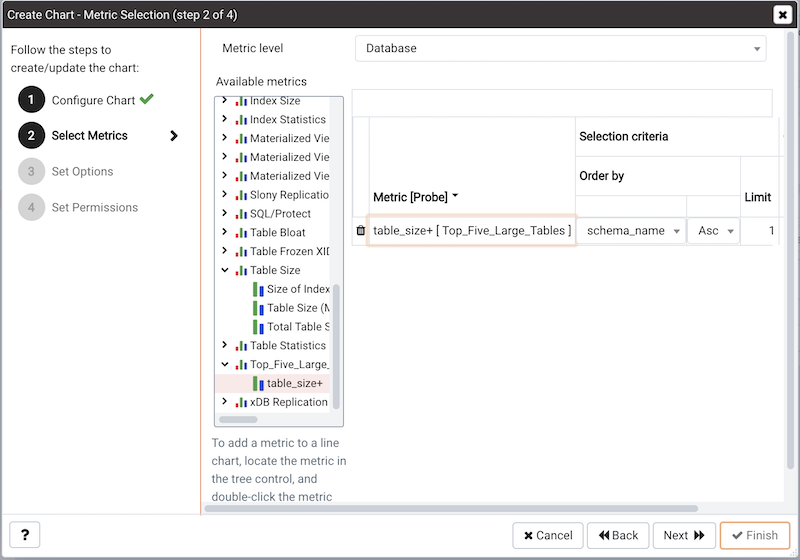800x560 pixels.
Task: Click the Next button
Action: point(684,535)
